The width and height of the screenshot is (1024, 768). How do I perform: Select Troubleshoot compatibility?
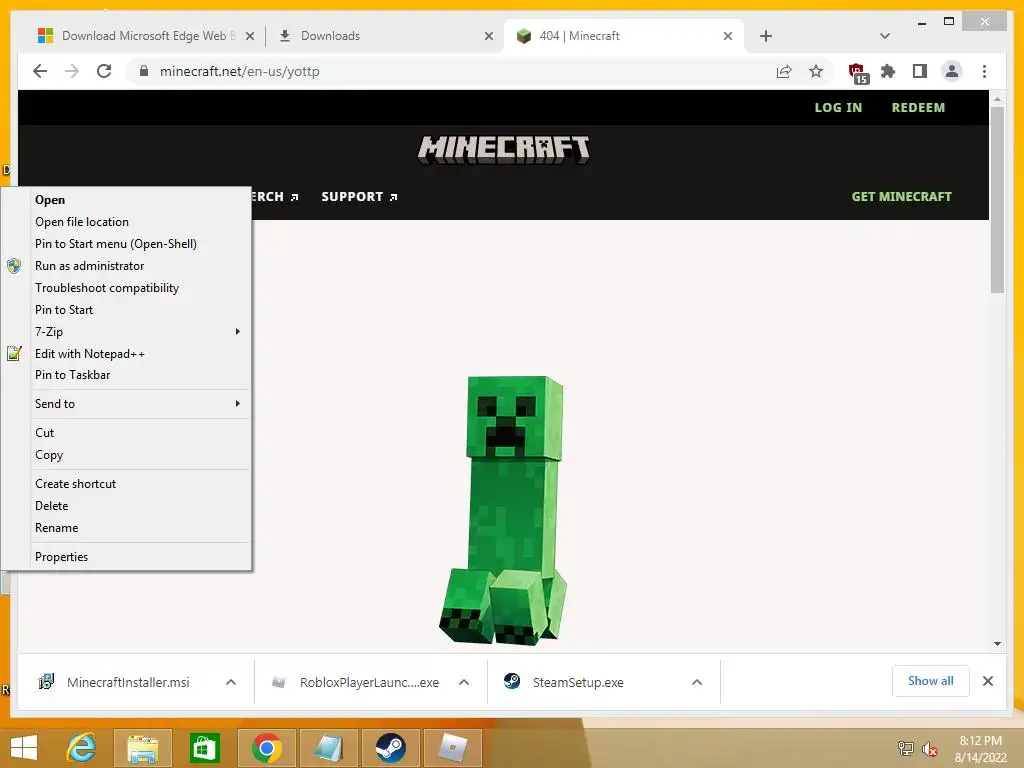(x=140, y=288)
